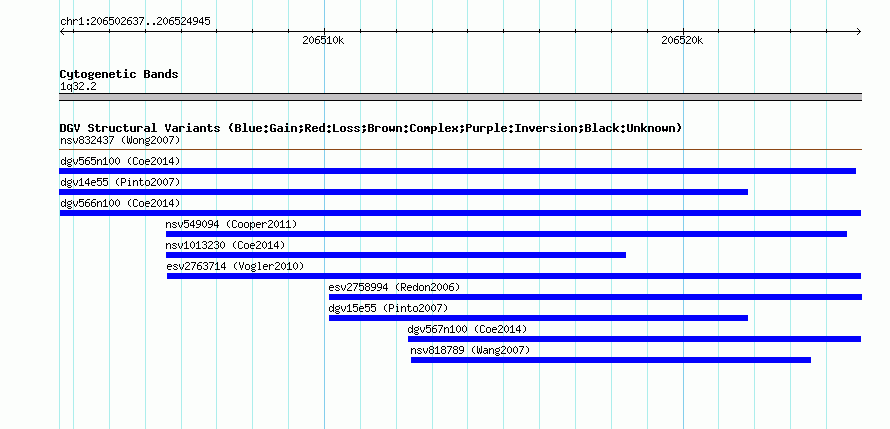The image size is (890, 429).
Task: Click the 206520k ruler tick label
Action: coord(682,40)
